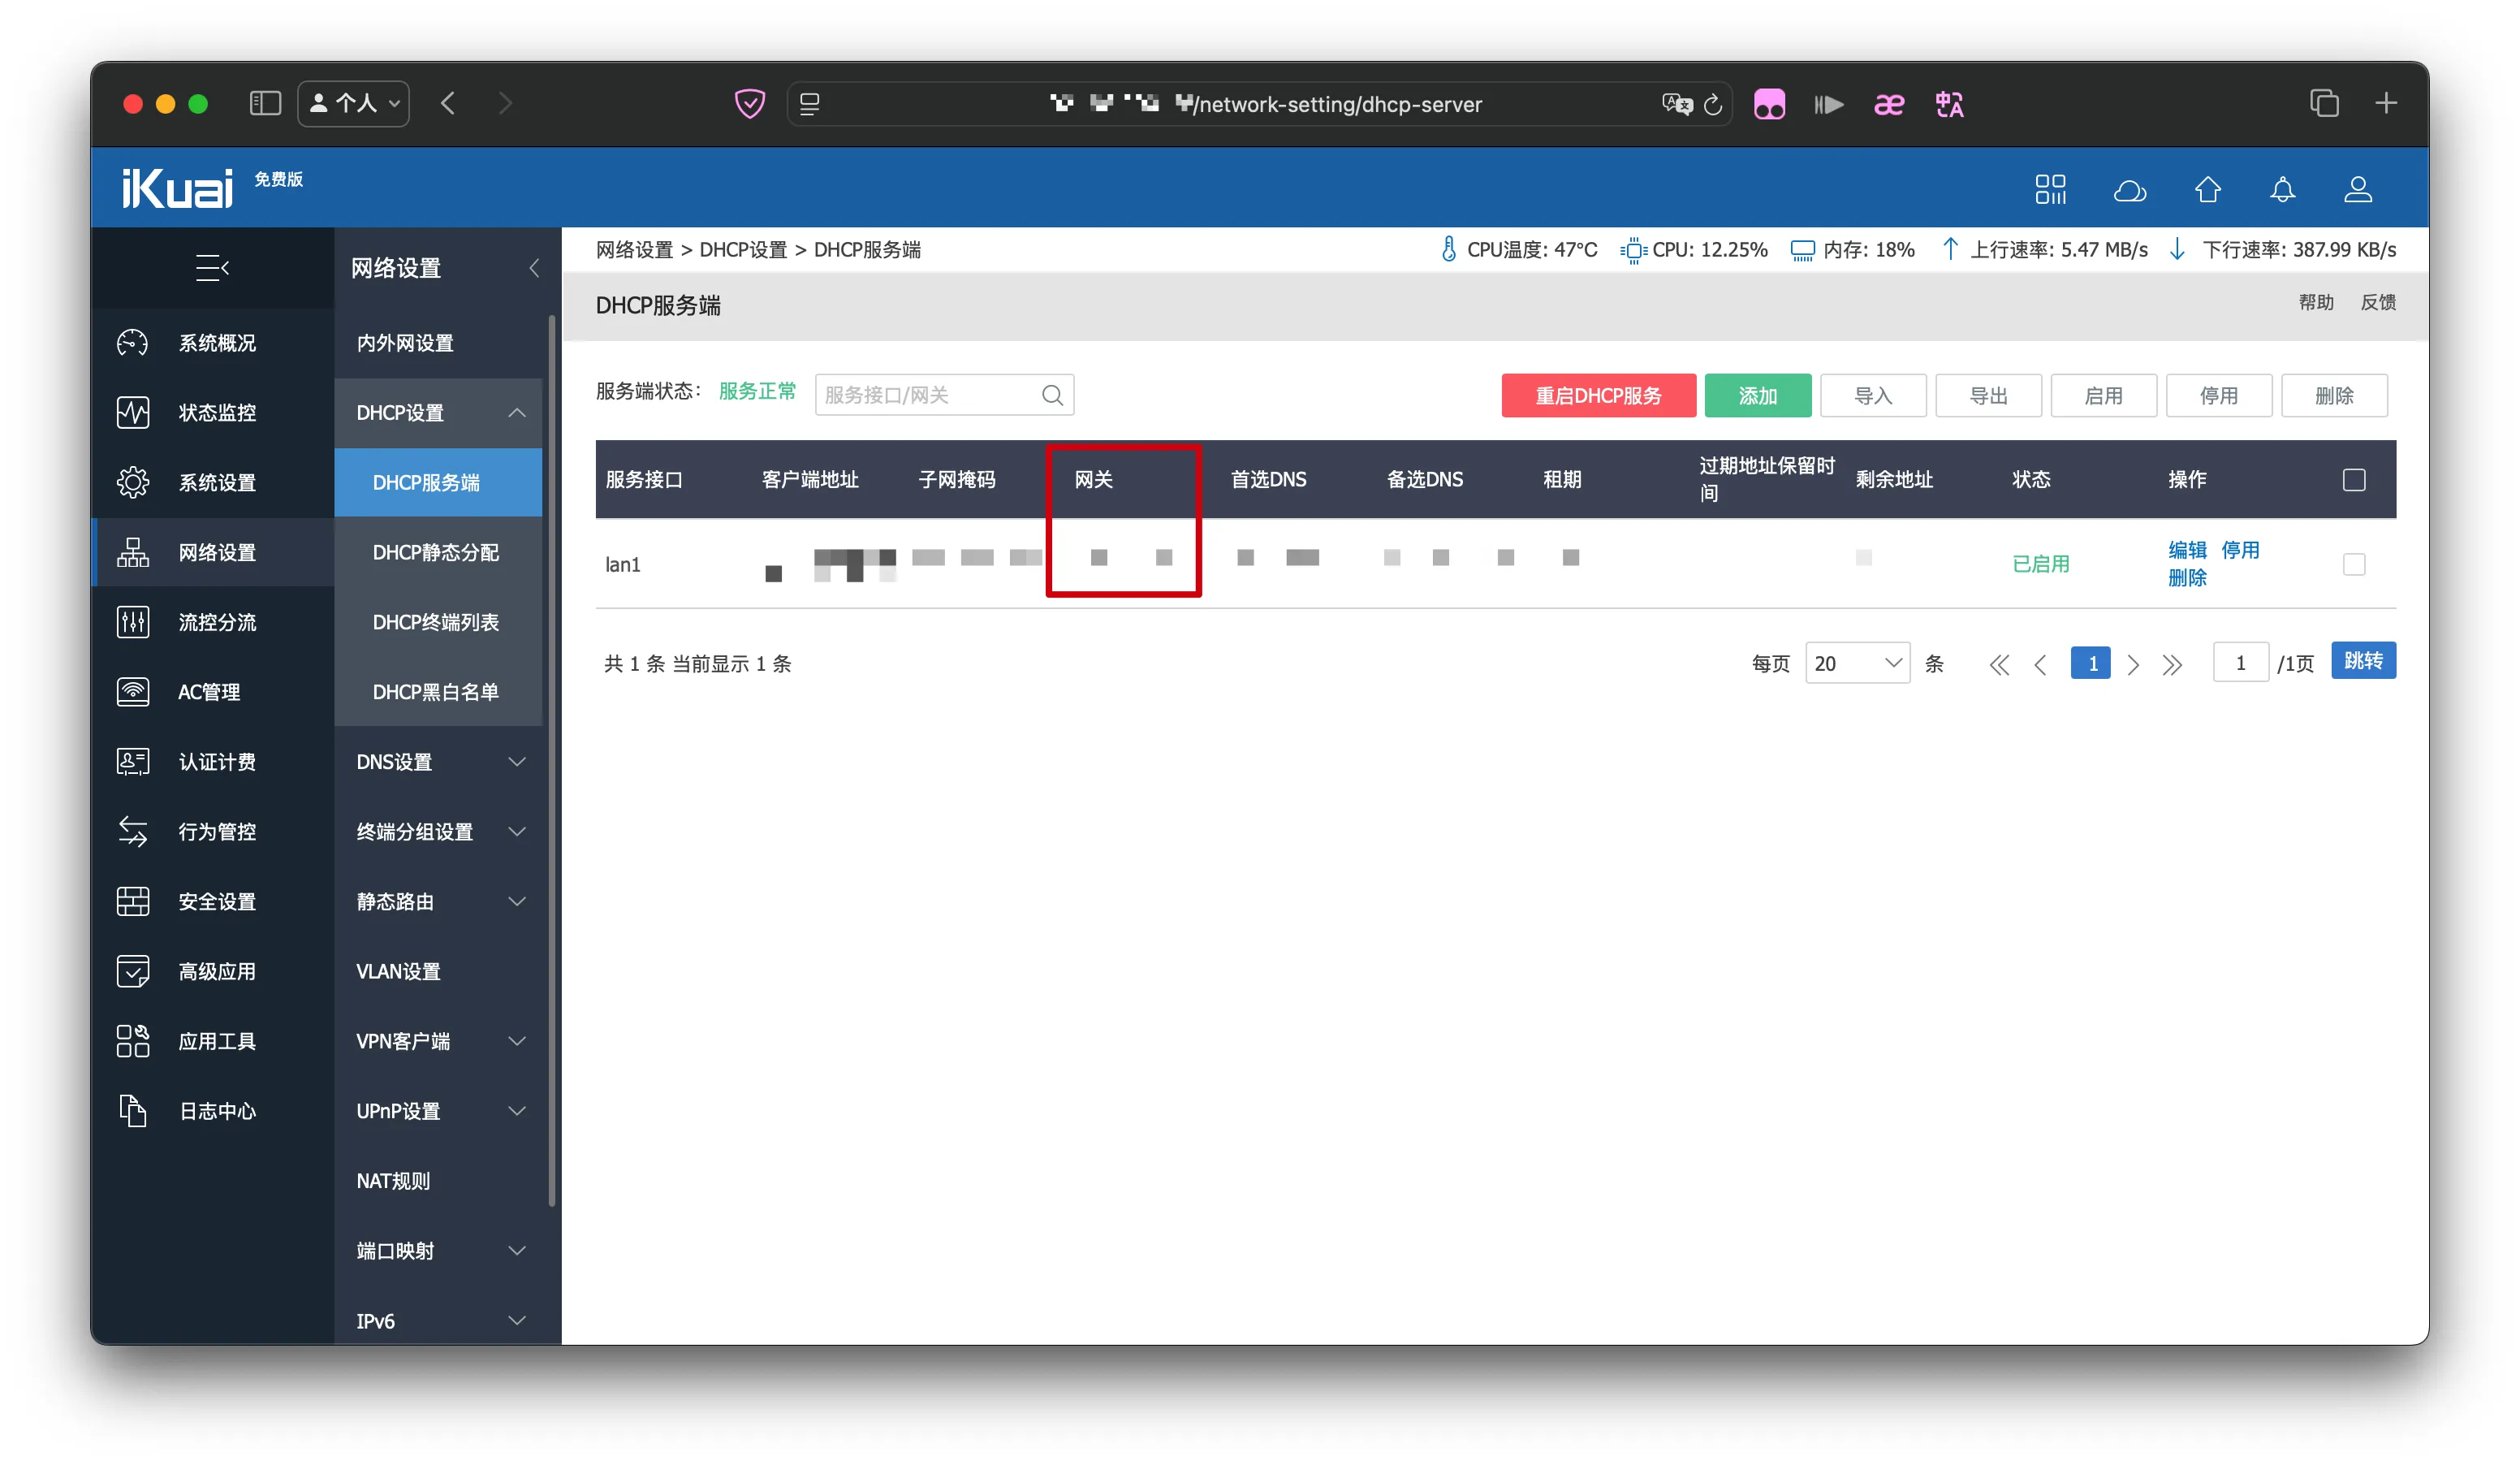
Task: Click the search magnifier icon
Action: 1053,396
